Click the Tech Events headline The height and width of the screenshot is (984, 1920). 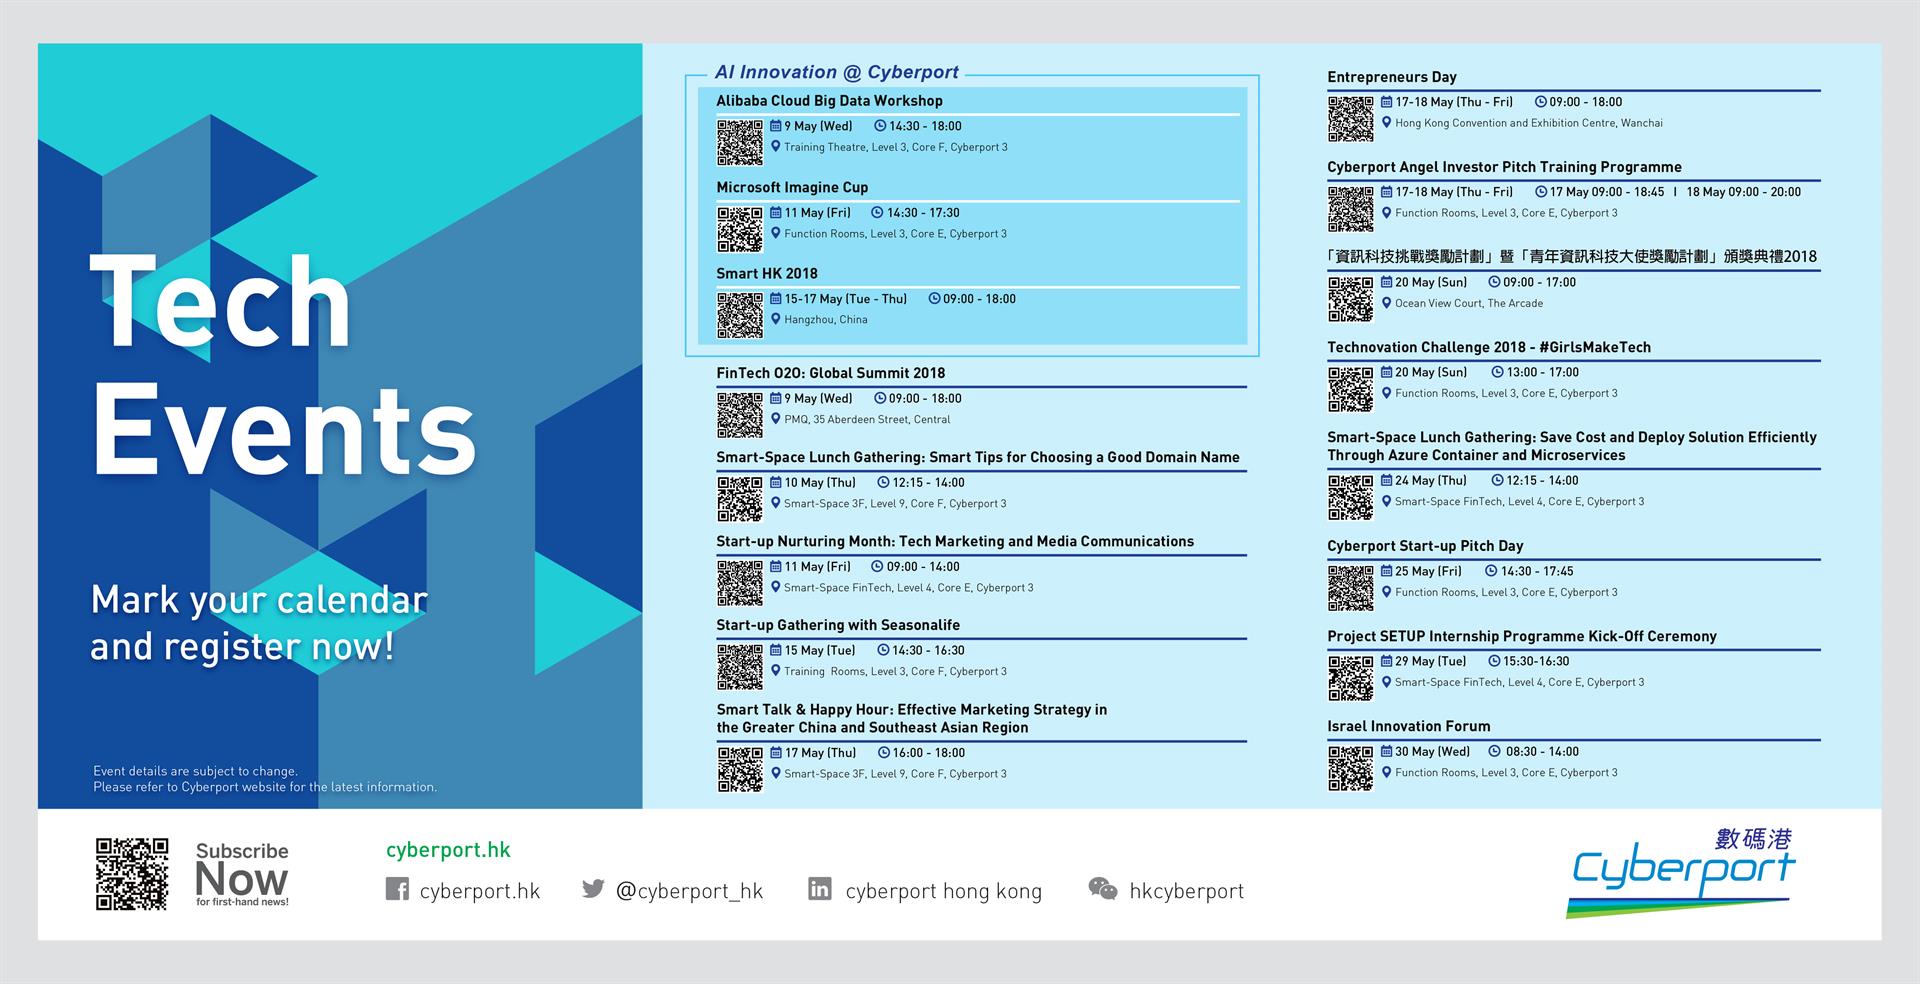(x=283, y=364)
